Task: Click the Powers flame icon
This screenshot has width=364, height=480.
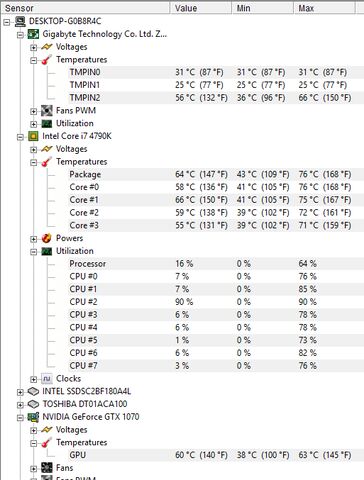Action: click(x=47, y=238)
